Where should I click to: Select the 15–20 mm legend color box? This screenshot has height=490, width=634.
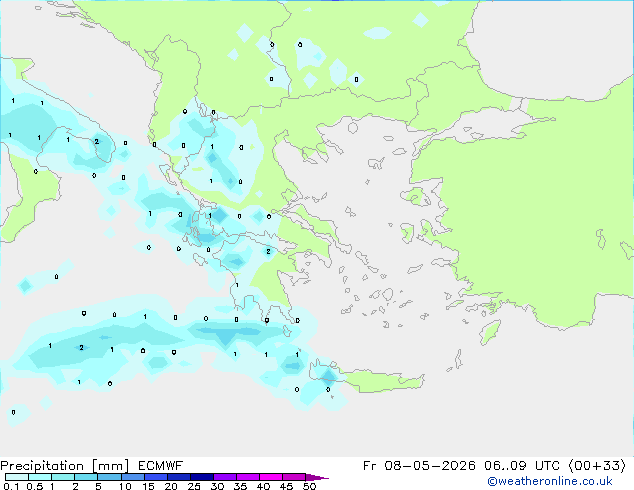click(x=156, y=477)
